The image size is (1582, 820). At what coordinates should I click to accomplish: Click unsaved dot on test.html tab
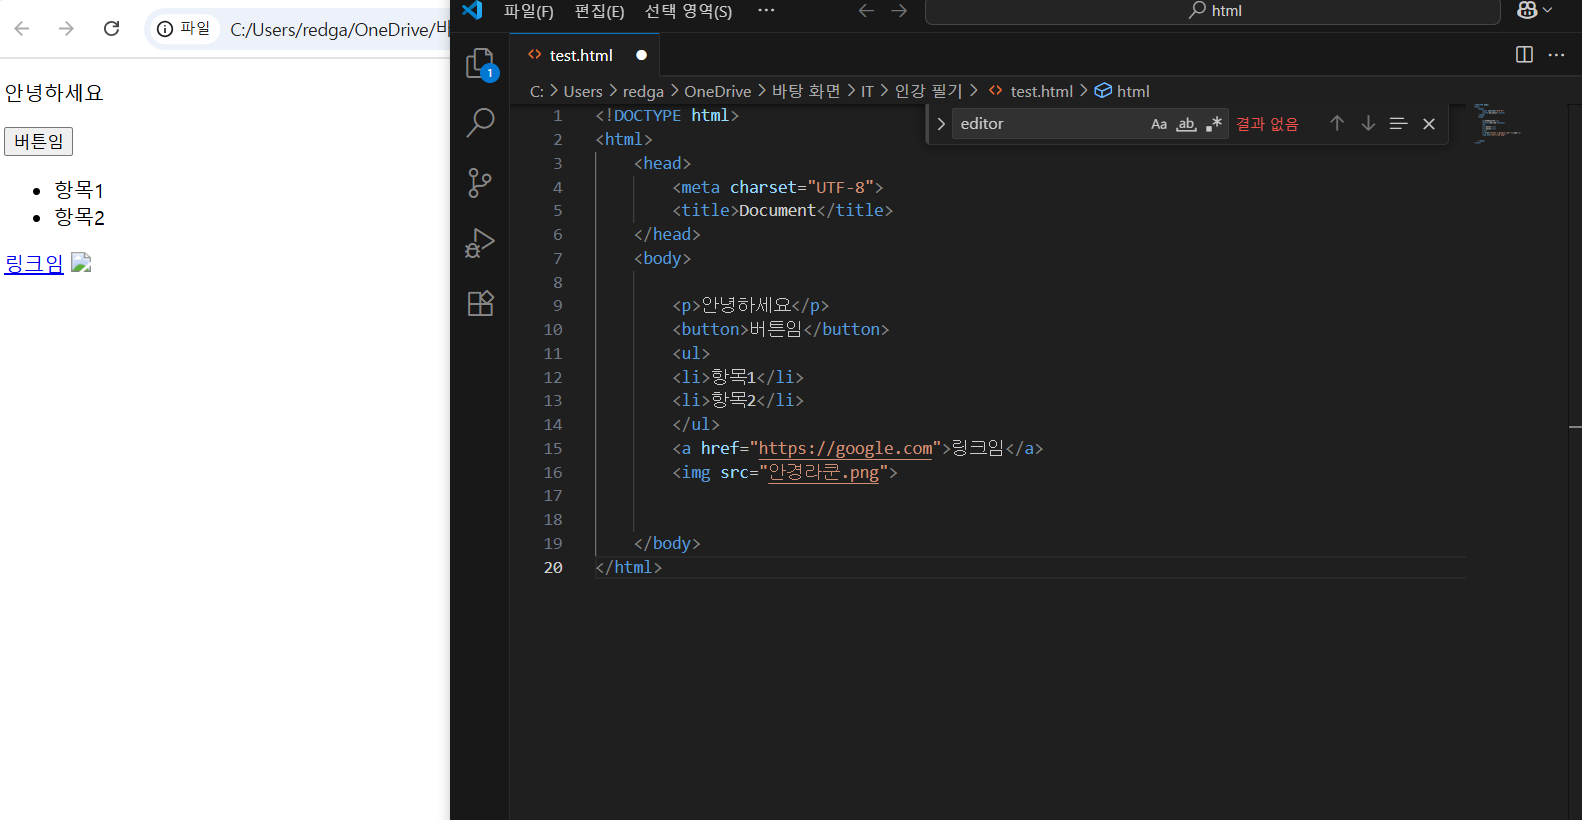pyautogui.click(x=641, y=55)
